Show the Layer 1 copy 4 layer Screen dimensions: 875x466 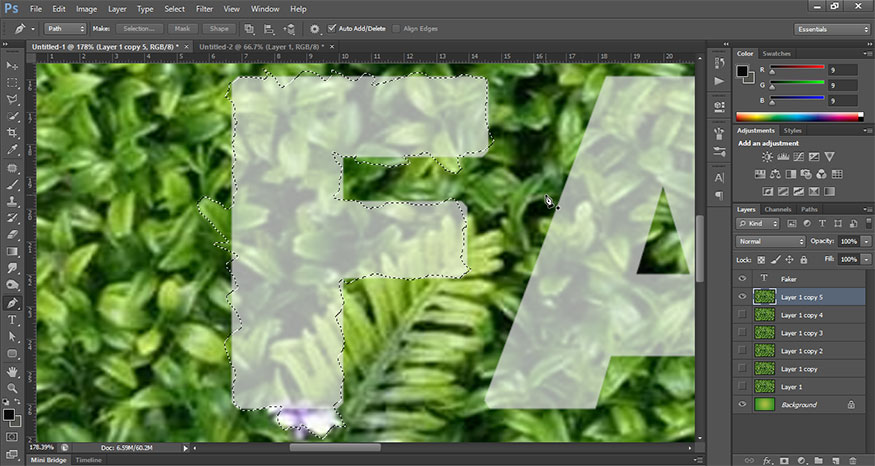coord(741,315)
